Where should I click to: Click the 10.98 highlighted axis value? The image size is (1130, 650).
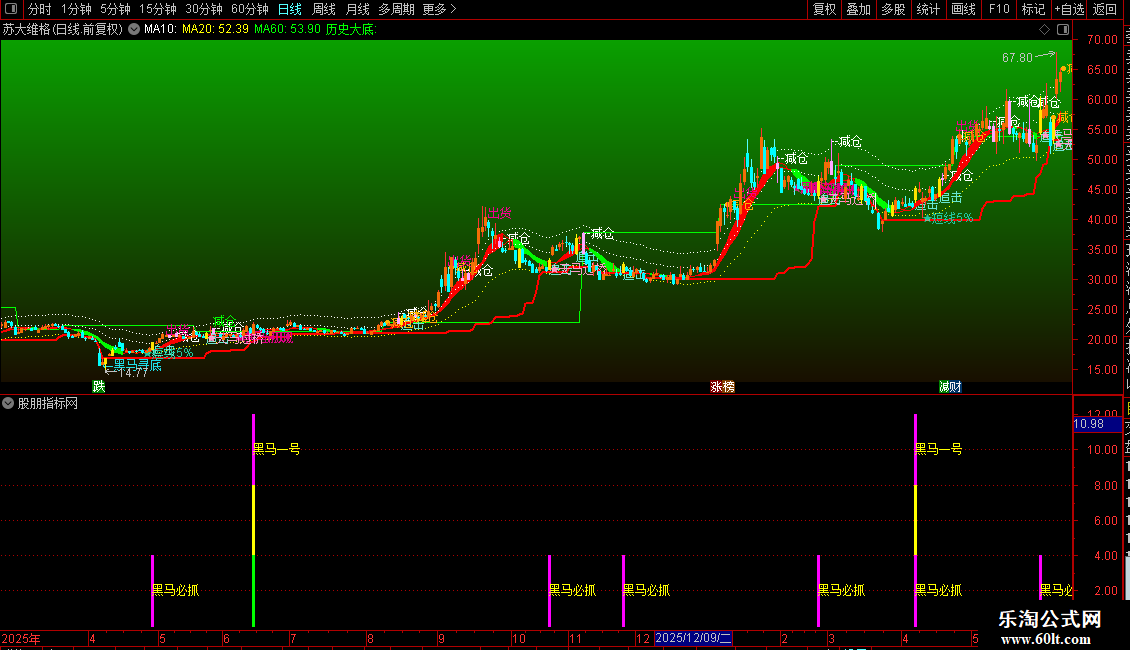click(x=1097, y=424)
